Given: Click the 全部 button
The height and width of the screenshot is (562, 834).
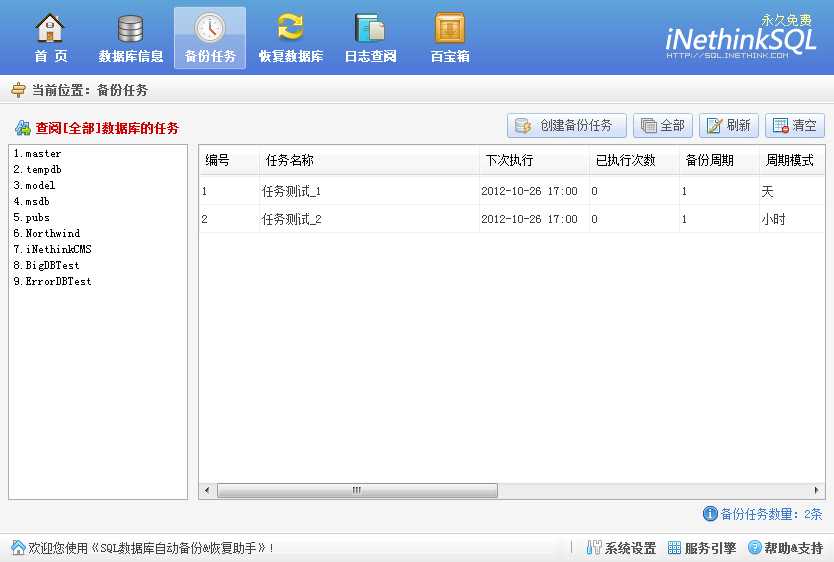Looking at the screenshot, I should pyautogui.click(x=663, y=125).
